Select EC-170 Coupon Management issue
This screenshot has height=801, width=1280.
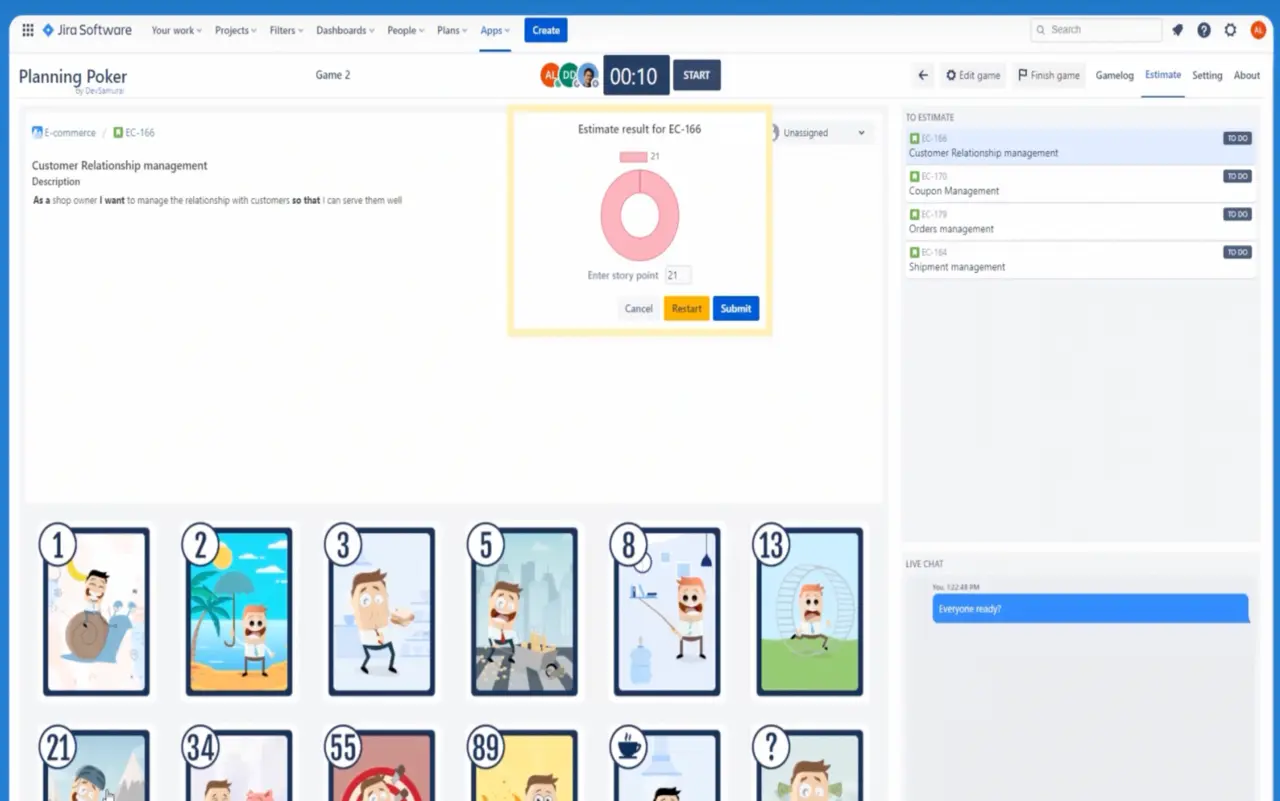[x=1080, y=184]
